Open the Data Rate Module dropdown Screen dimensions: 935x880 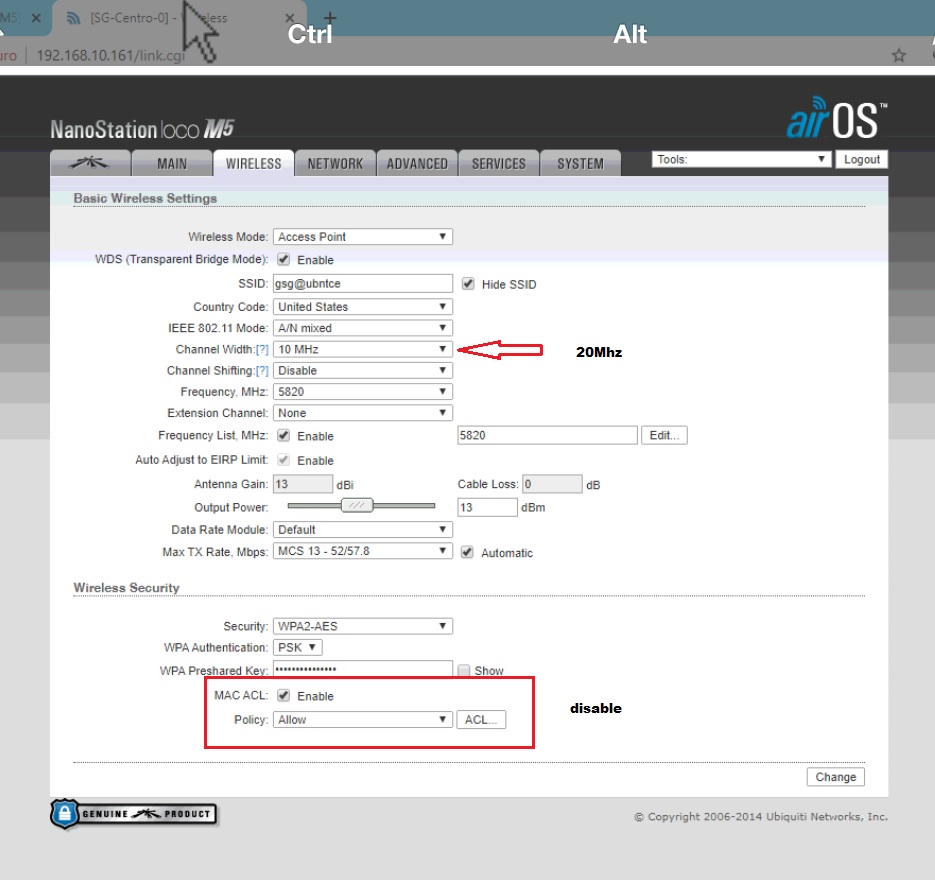coord(363,529)
